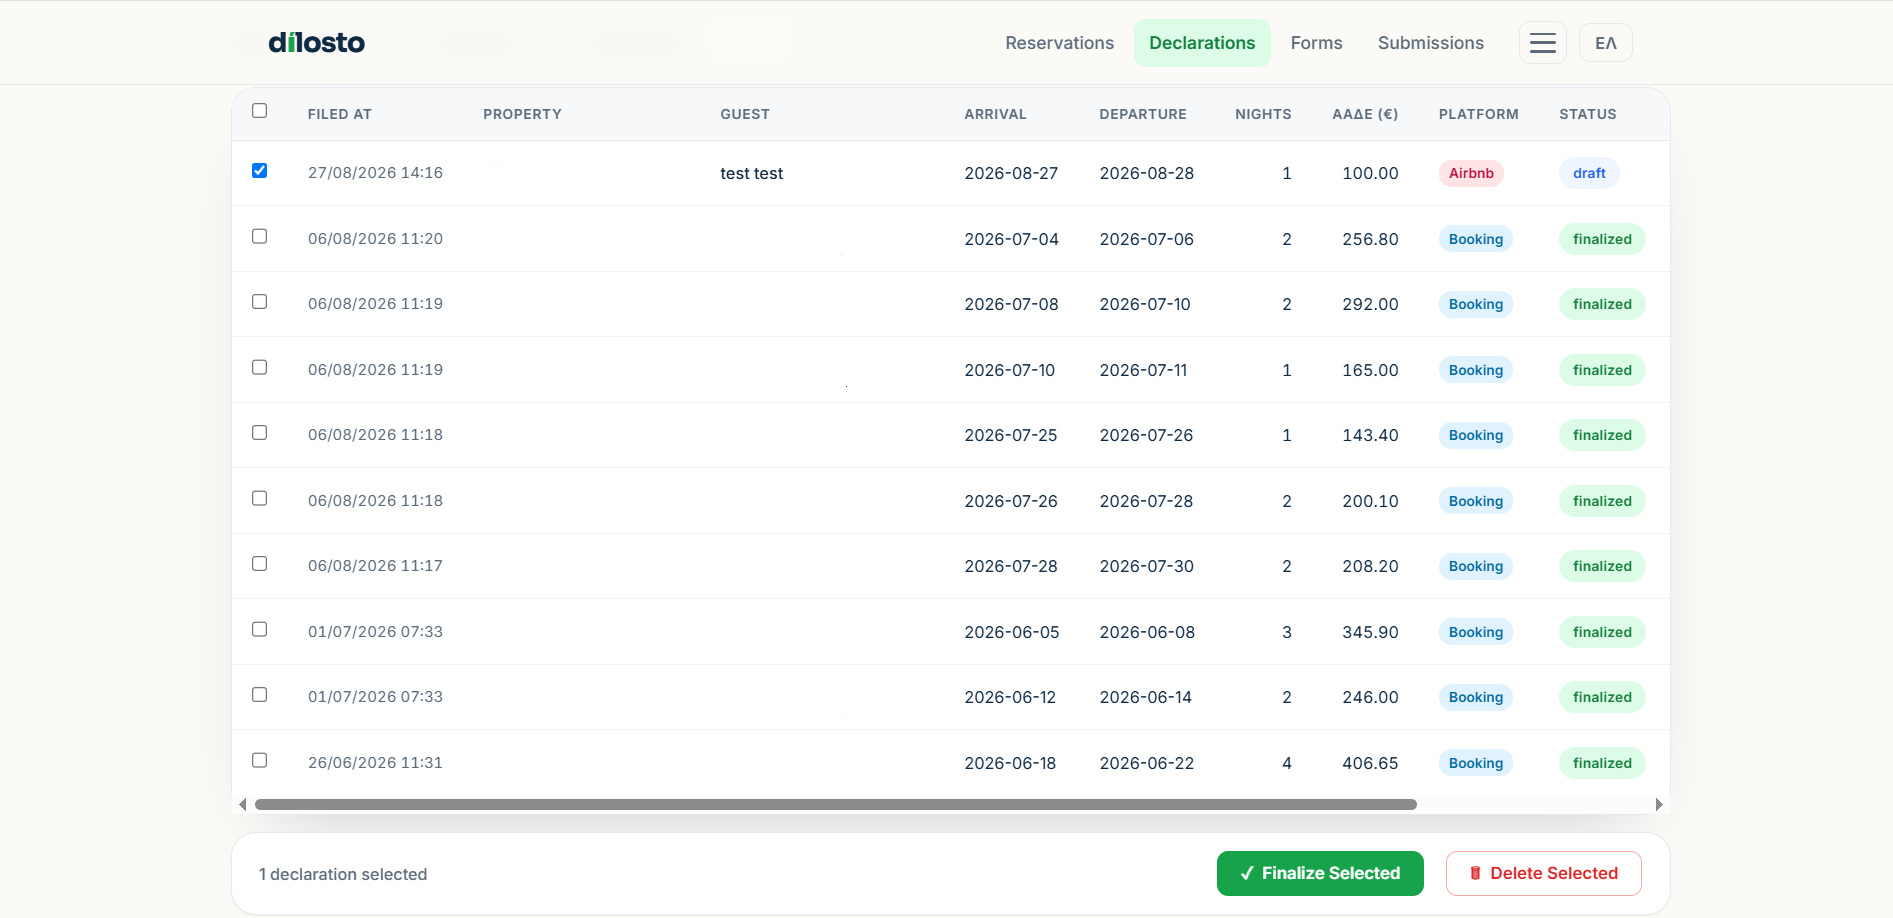The height and width of the screenshot is (918, 1893).
Task: Check the row filed 06/08/2026 11:20
Action: tap(260, 237)
